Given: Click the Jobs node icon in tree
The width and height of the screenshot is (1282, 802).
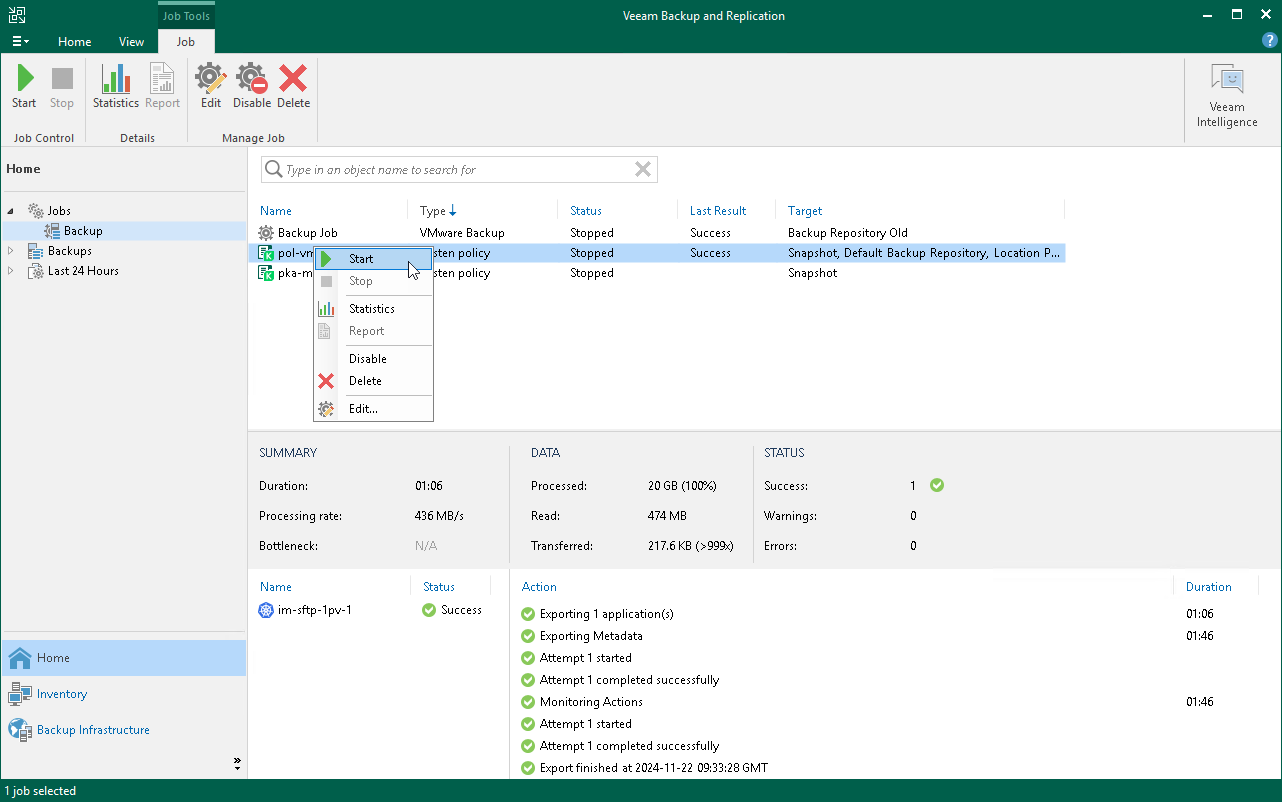Looking at the screenshot, I should click(x=35, y=211).
